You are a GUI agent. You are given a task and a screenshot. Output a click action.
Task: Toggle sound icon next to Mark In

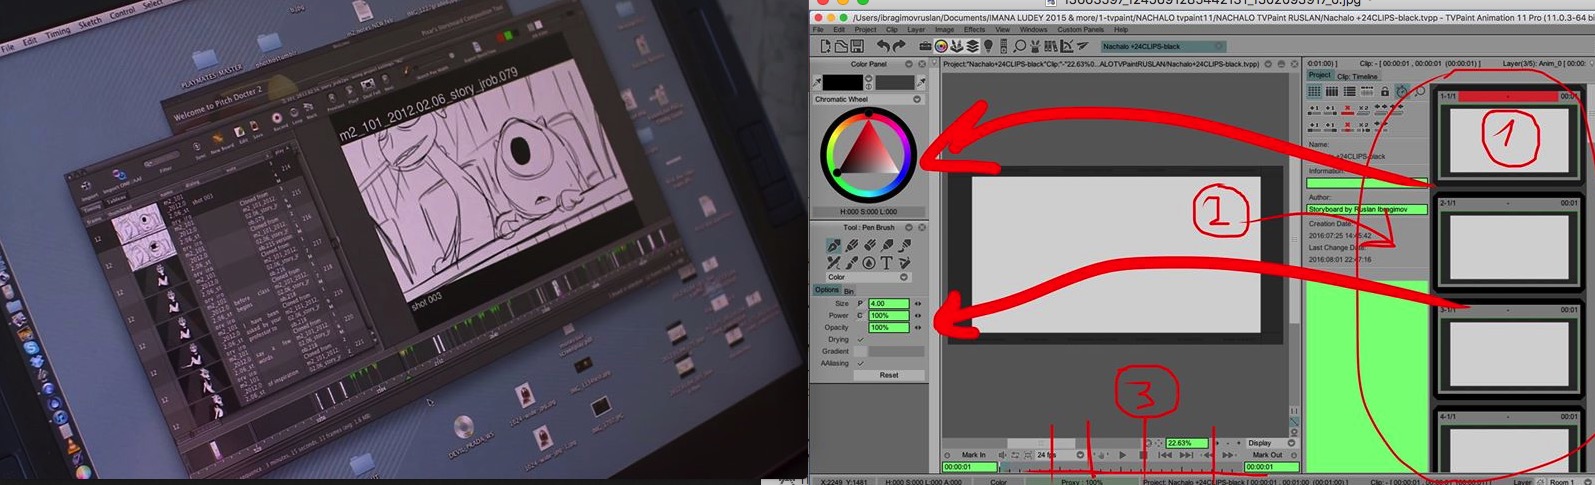1003,455
